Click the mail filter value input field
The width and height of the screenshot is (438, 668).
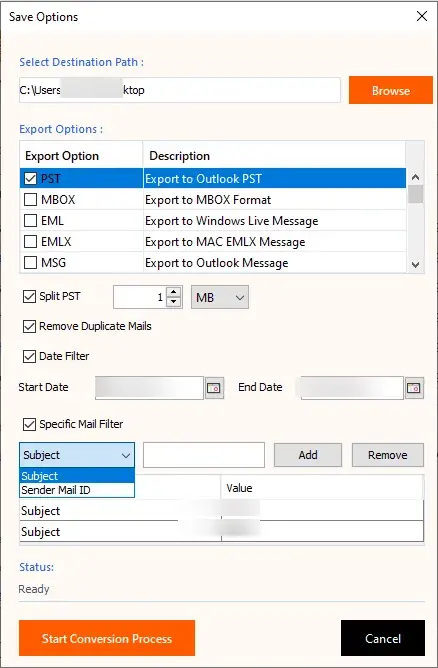pyautogui.click(x=204, y=455)
